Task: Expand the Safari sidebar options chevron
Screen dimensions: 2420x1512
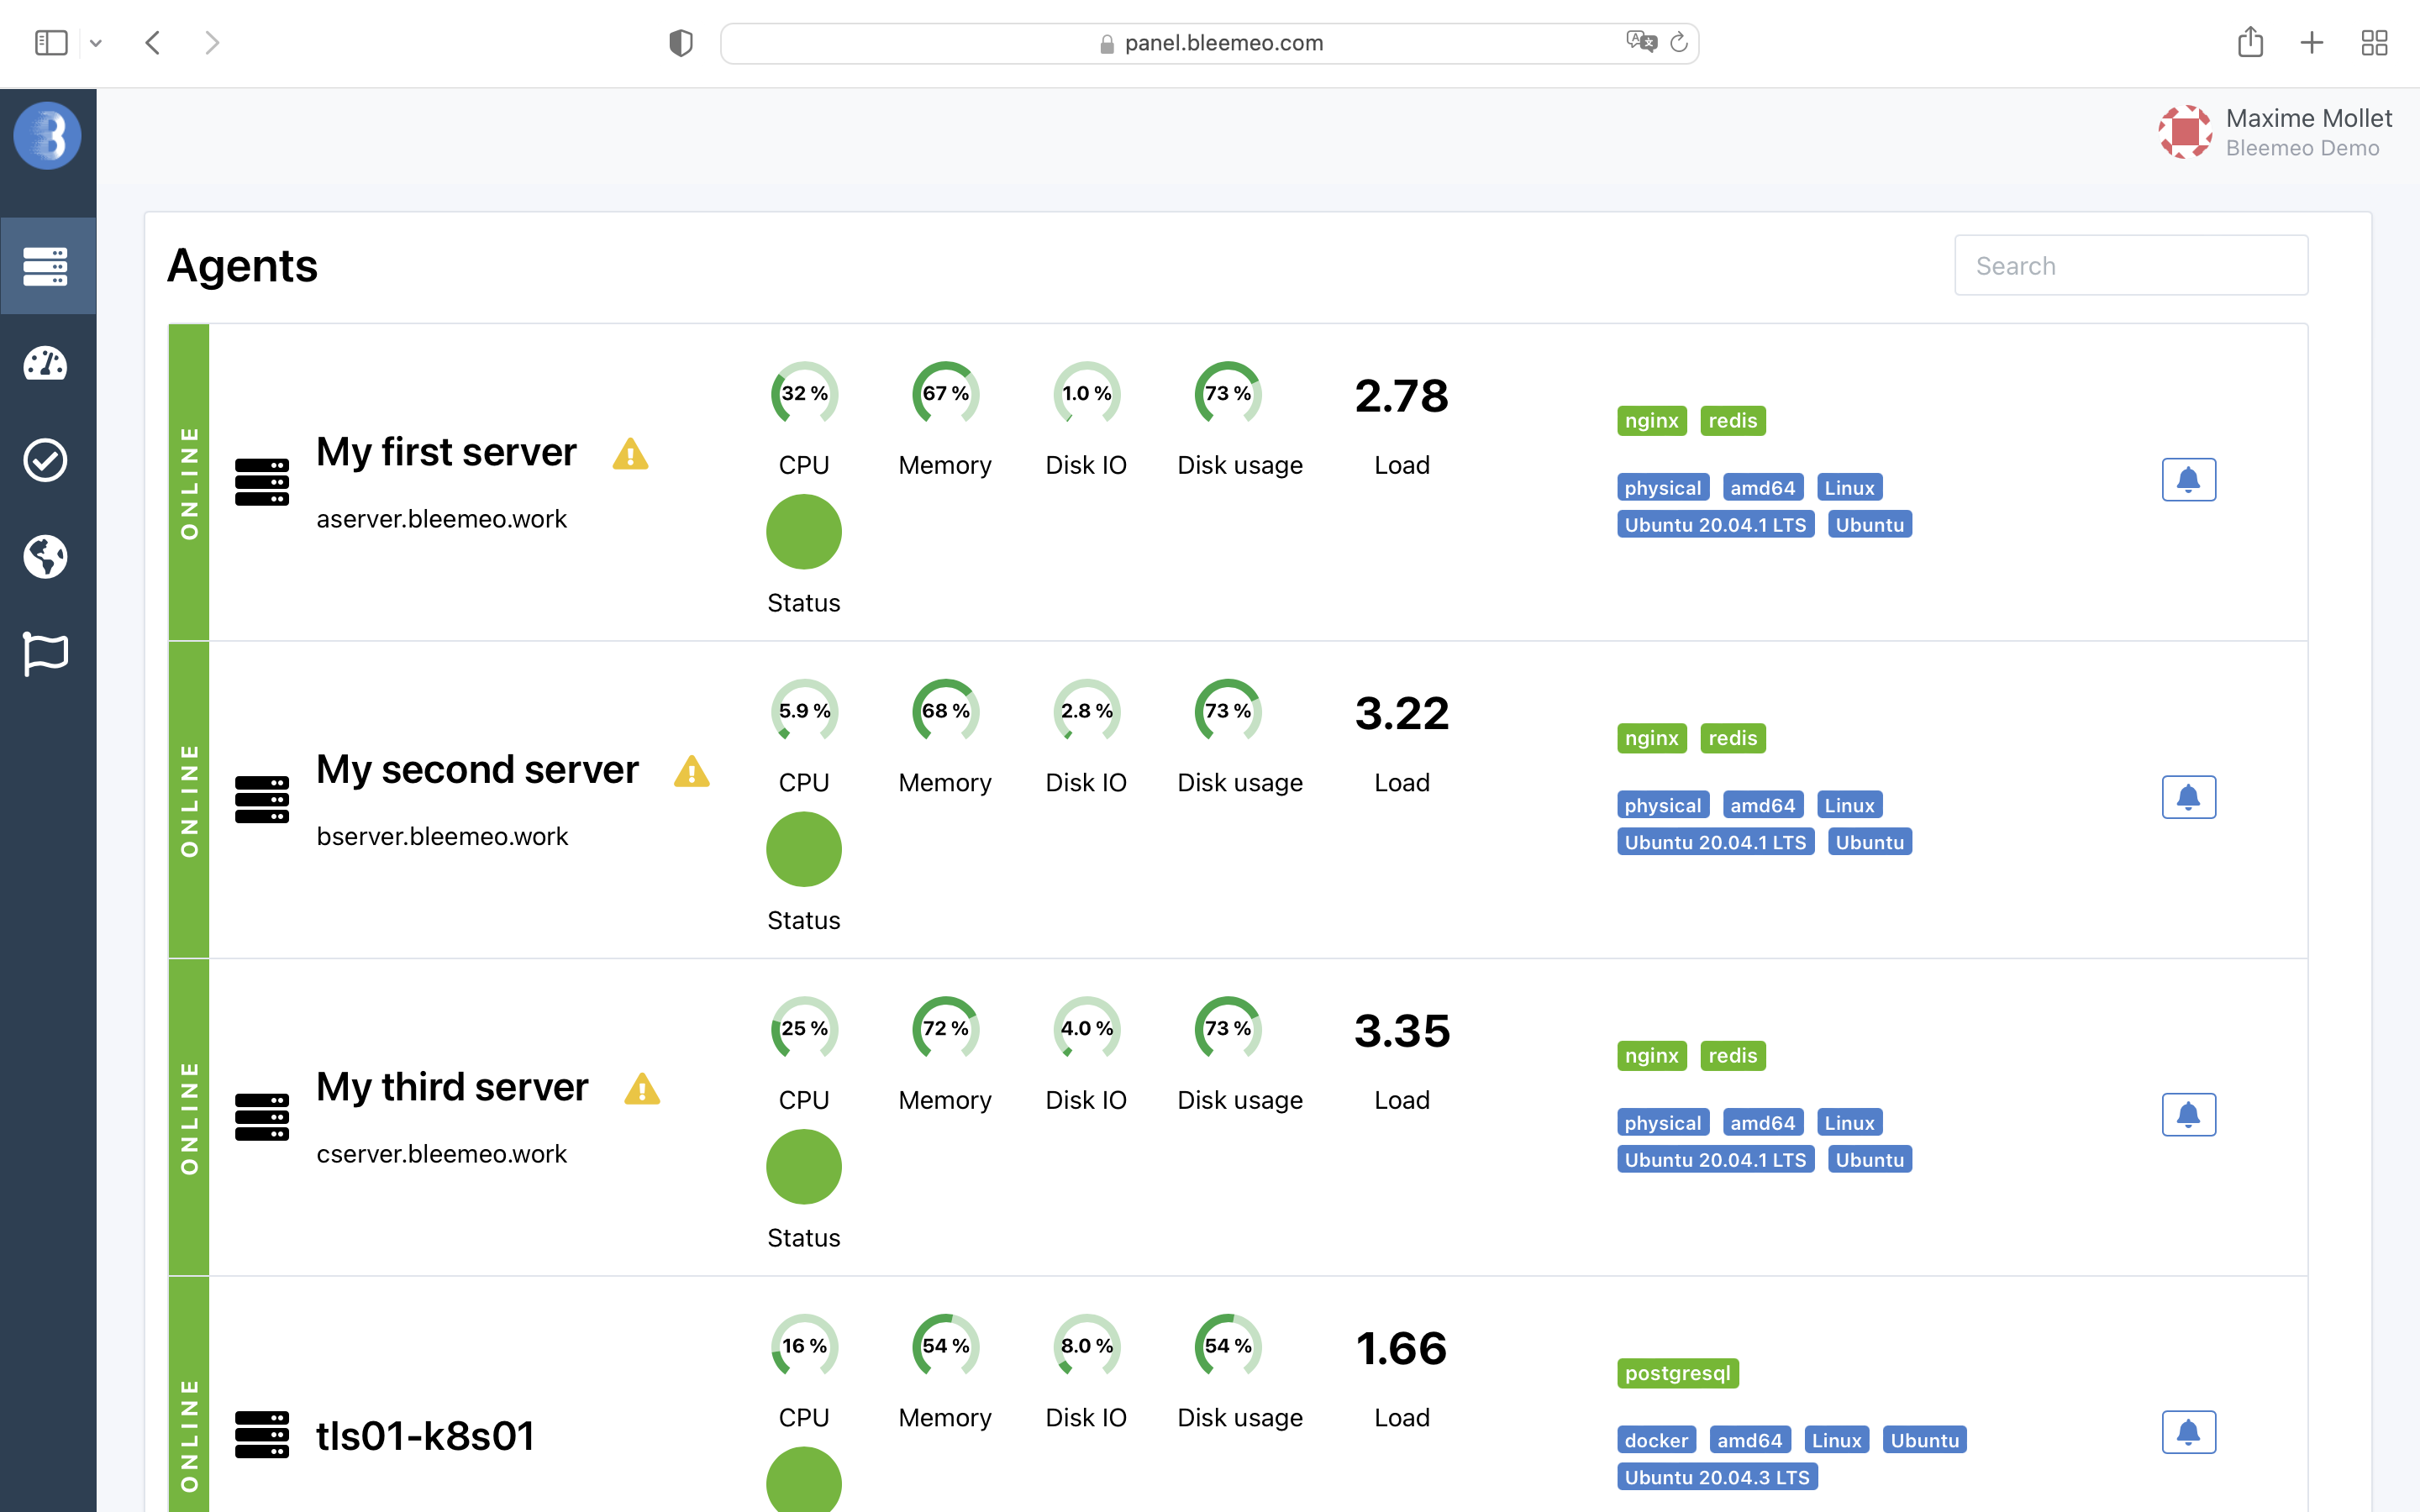Action: (96, 43)
